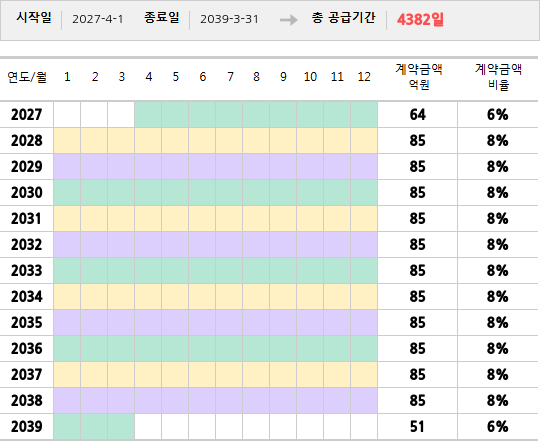This screenshot has width=550, height=446.
Task: Select the 2032 row label
Action: point(27,244)
